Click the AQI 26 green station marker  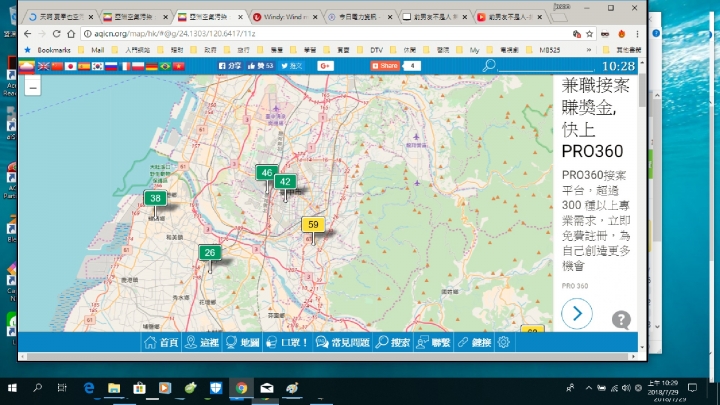point(210,253)
